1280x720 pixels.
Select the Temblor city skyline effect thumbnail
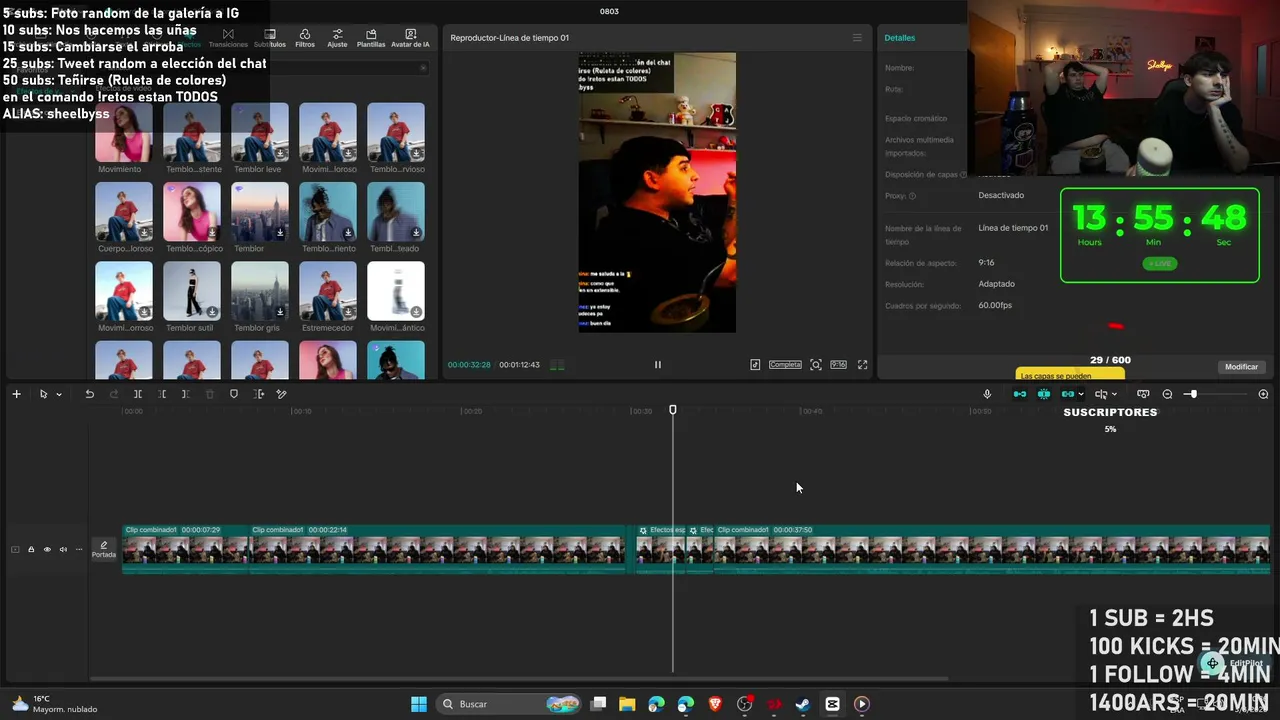pyautogui.click(x=260, y=212)
